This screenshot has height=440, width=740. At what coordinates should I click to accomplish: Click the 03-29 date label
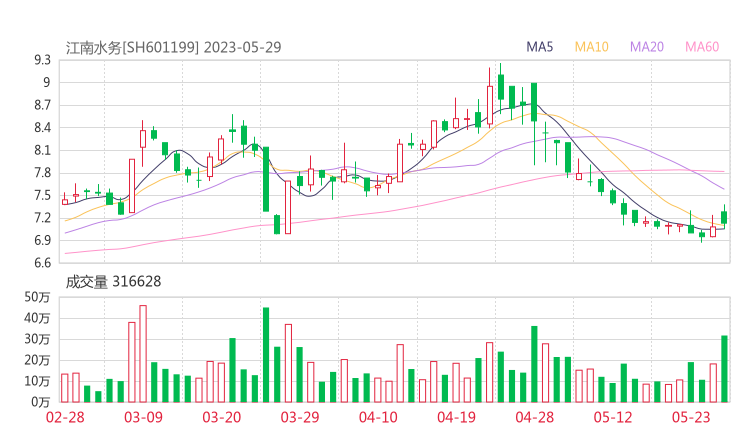pos(300,417)
